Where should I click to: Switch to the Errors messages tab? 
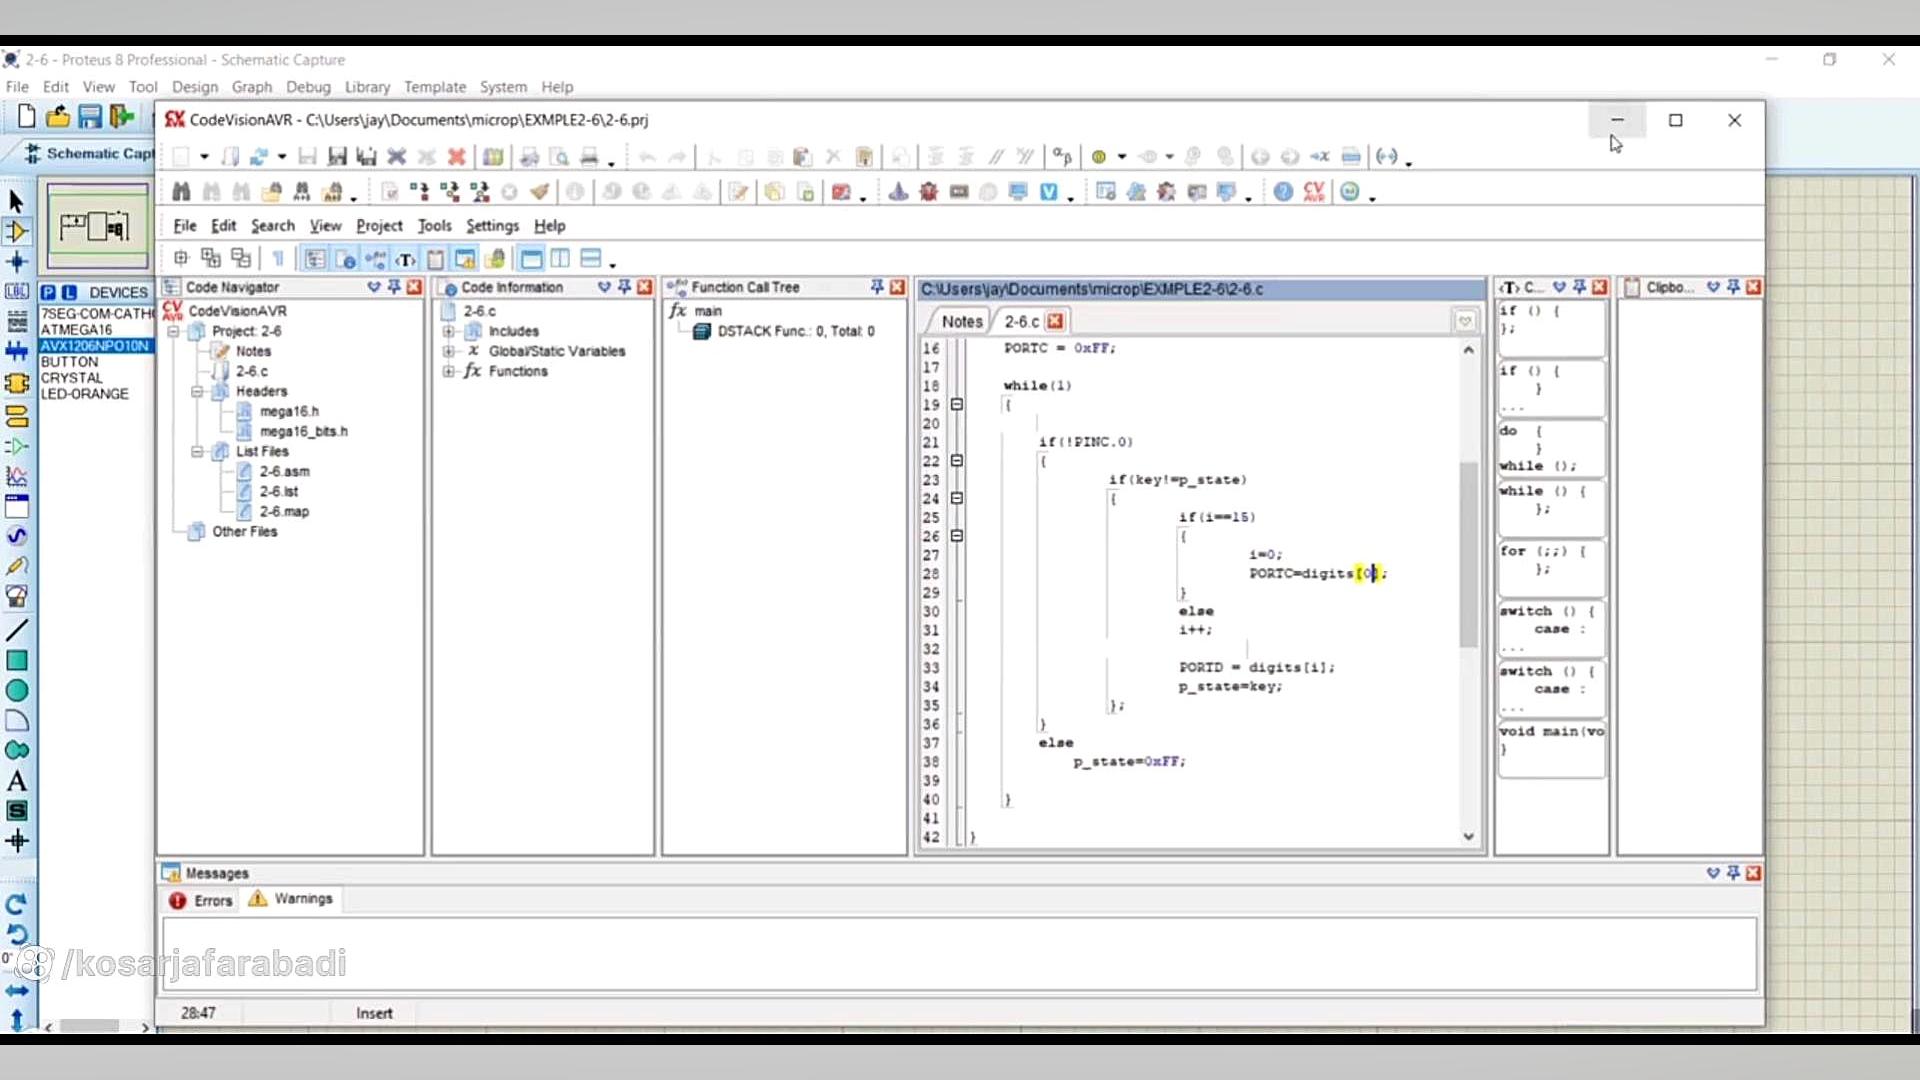pyautogui.click(x=201, y=901)
